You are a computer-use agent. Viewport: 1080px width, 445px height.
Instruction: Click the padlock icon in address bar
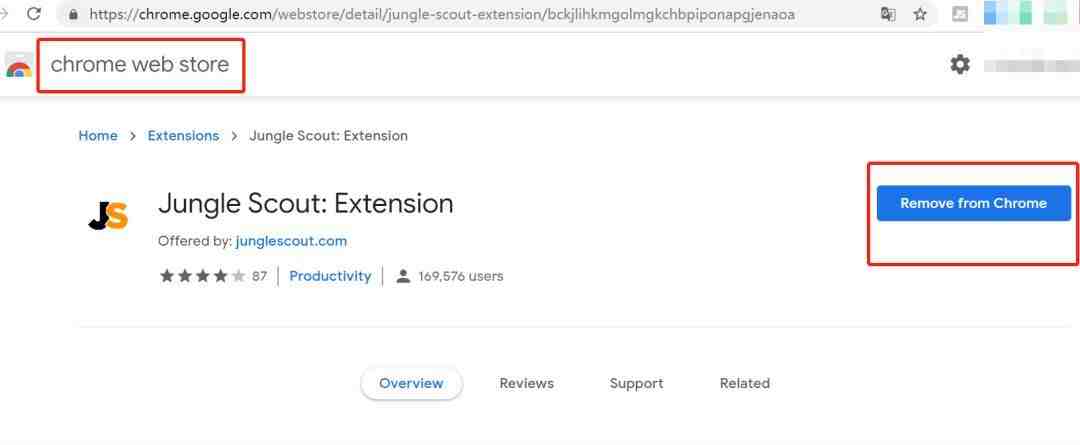click(x=74, y=14)
